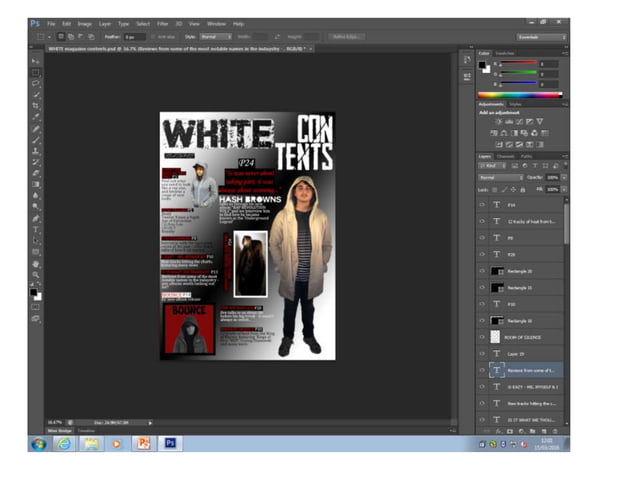Select the Lasso tool
This screenshot has width=638, height=478.
pyautogui.click(x=36, y=84)
